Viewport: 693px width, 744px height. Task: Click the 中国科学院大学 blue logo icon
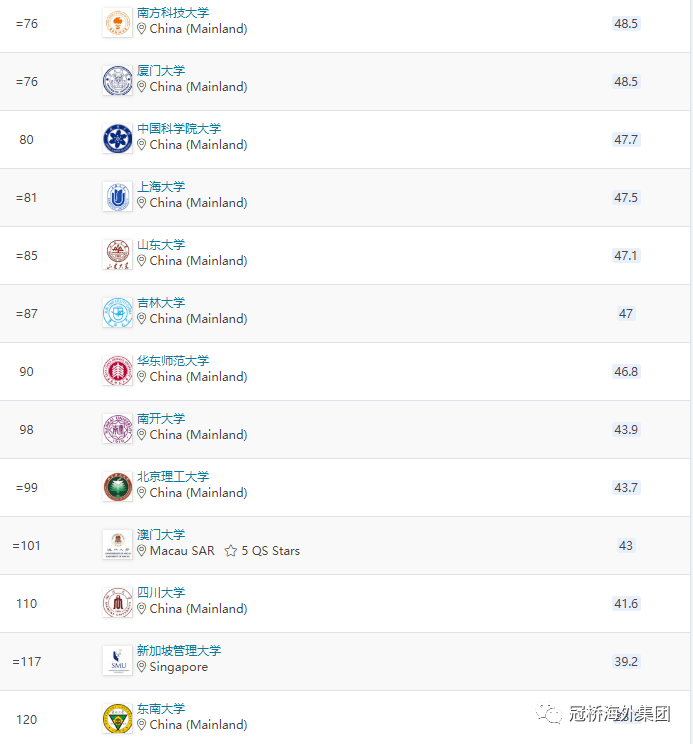118,139
